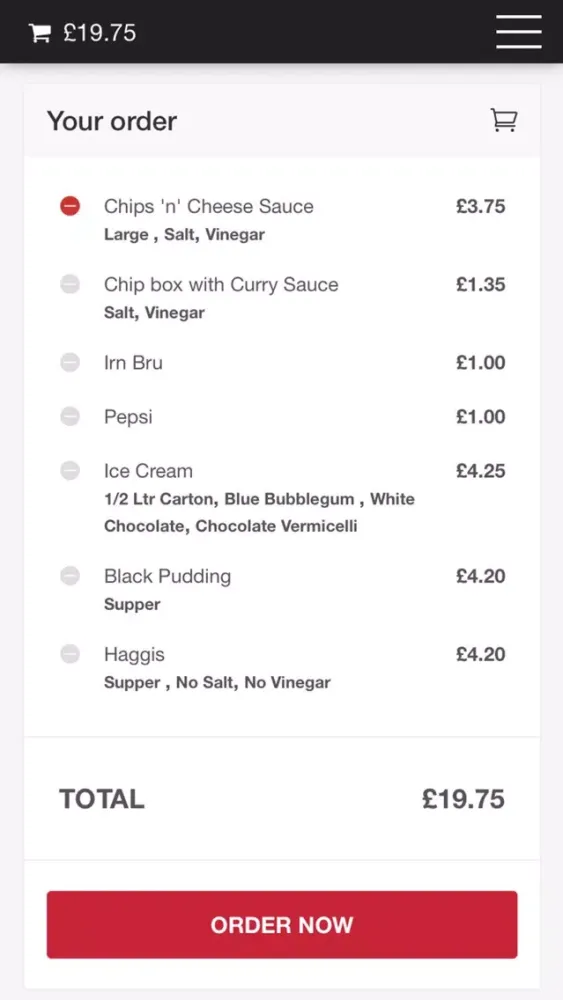Screen dimensions: 563x1000
Task: Remove Chips 'n' Cheese Sauce from order
Action: point(70,206)
